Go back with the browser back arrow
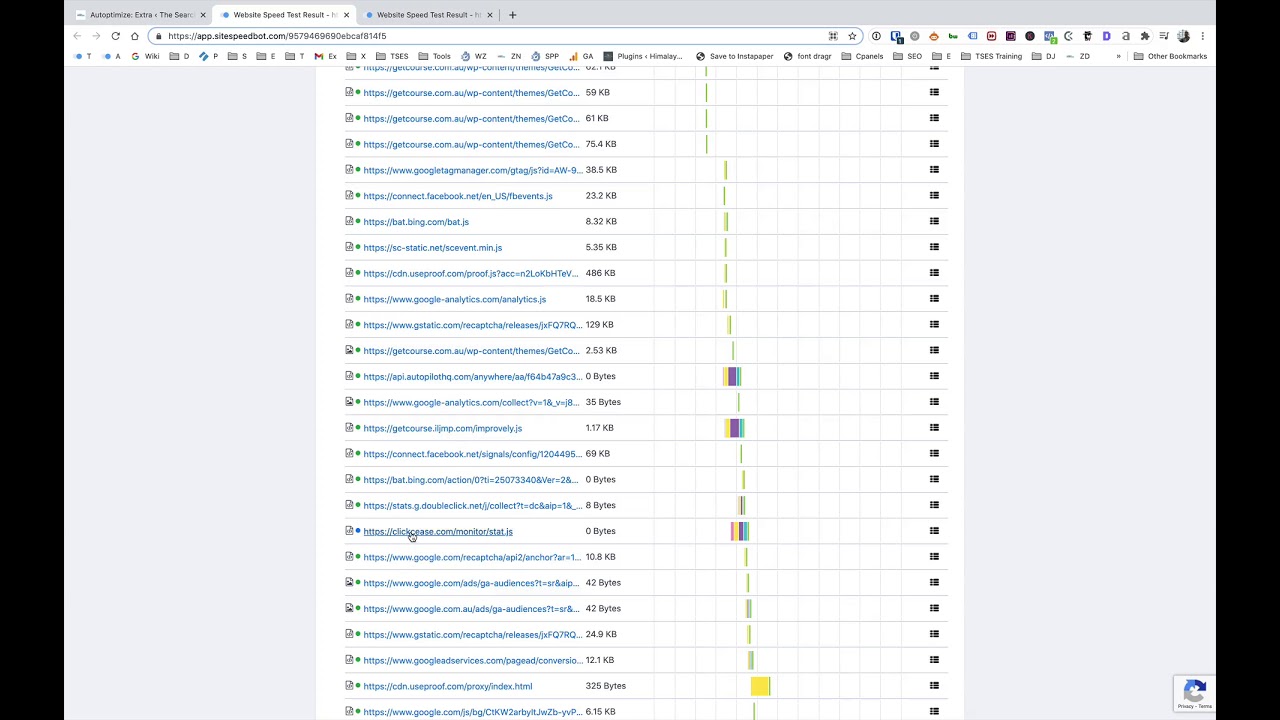This screenshot has width=1280, height=720. [77, 36]
